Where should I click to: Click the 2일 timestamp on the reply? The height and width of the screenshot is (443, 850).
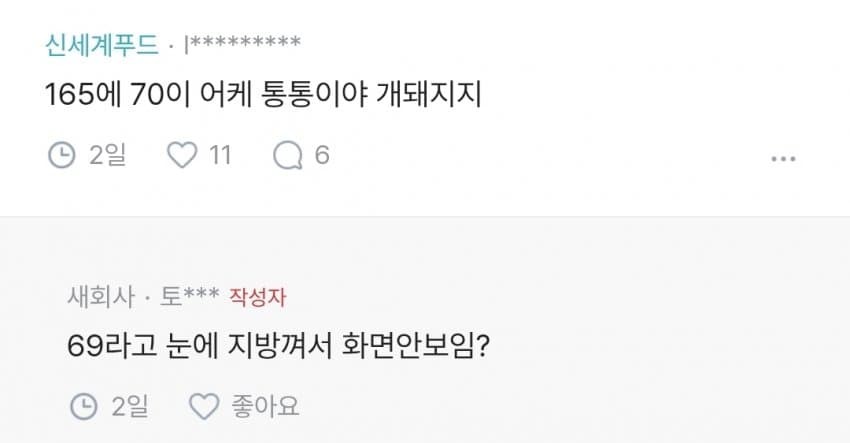coord(128,406)
